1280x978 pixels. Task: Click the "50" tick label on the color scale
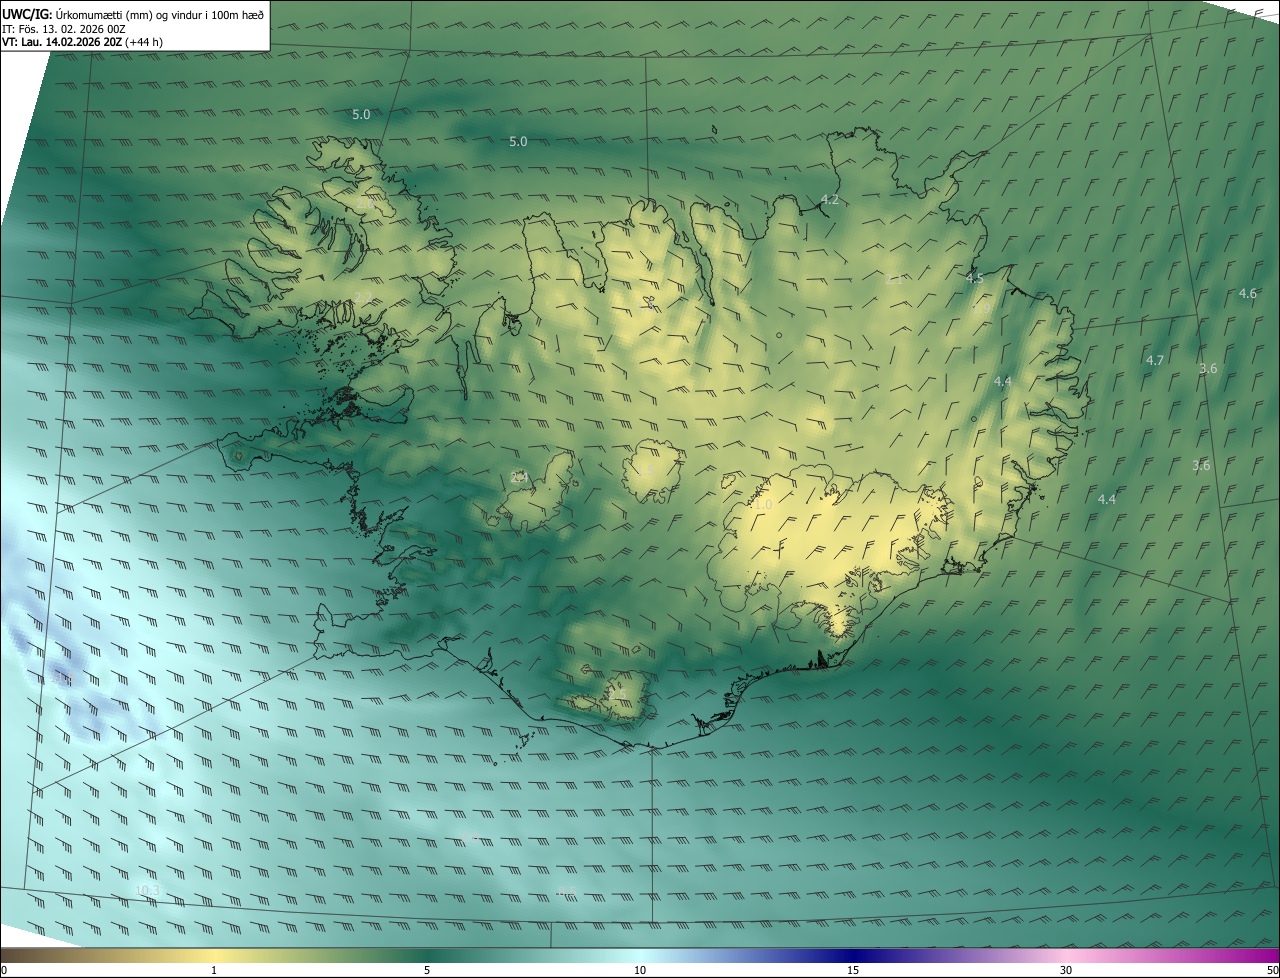click(x=1272, y=970)
